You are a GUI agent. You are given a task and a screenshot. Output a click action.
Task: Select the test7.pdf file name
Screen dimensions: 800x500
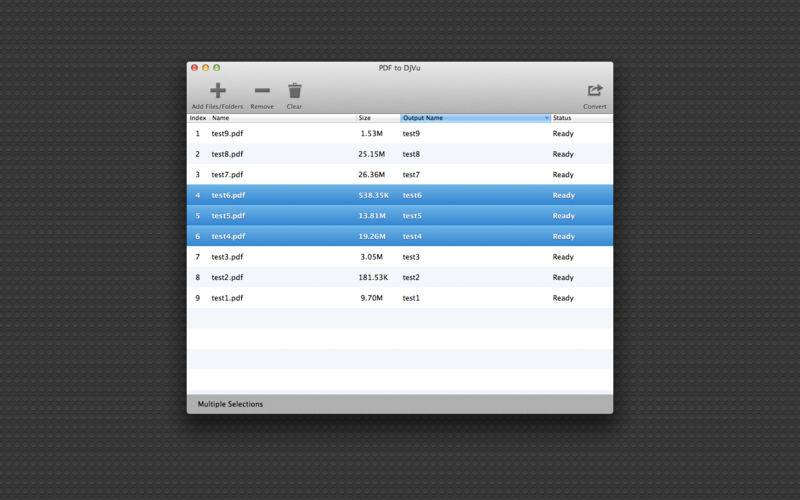(x=227, y=174)
